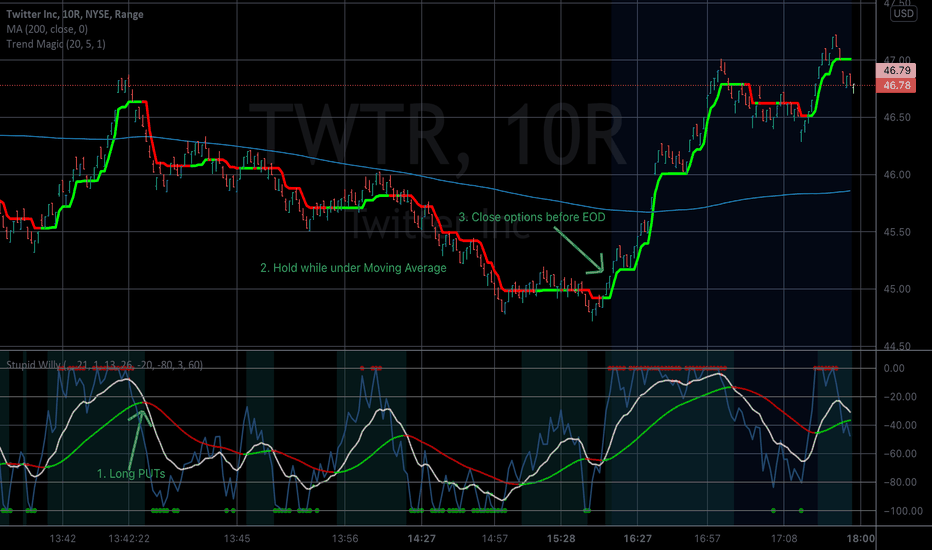Click the 45.50 price axis label
The height and width of the screenshot is (550, 932).
pyautogui.click(x=896, y=232)
